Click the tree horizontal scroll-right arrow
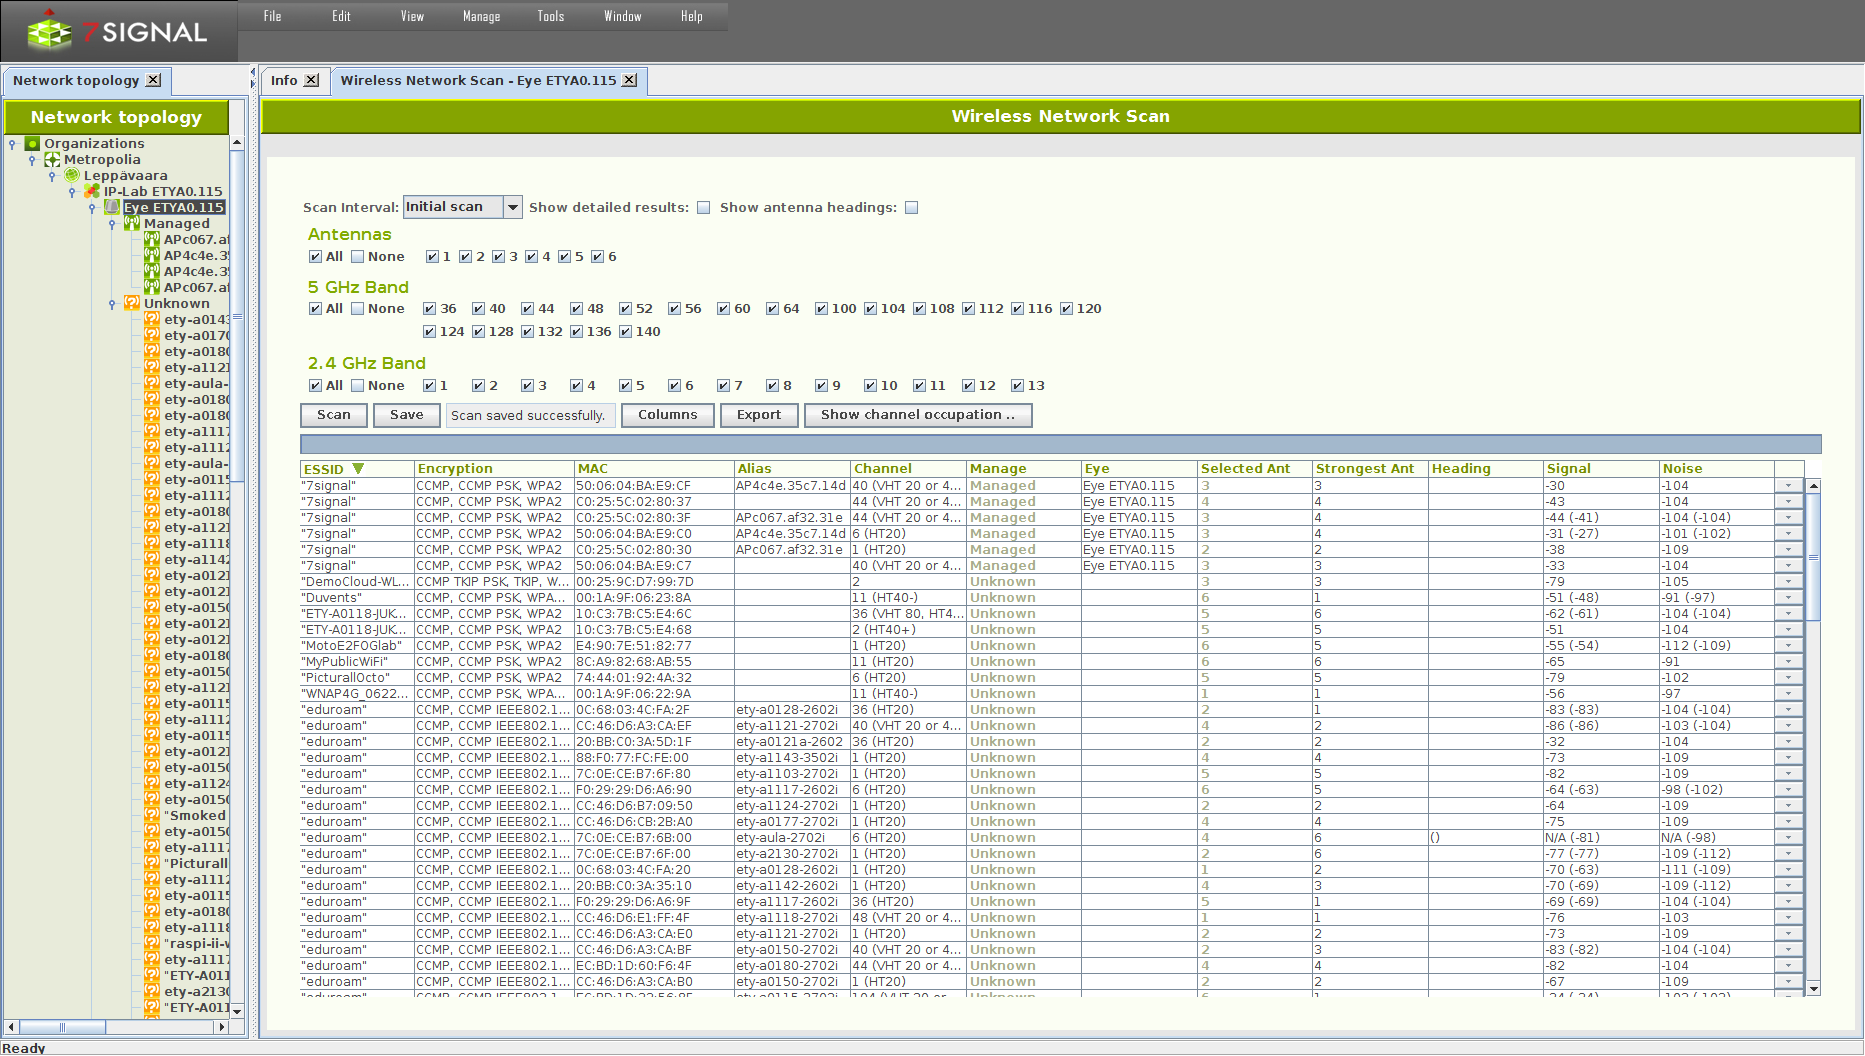1865x1056 pixels. (222, 1027)
